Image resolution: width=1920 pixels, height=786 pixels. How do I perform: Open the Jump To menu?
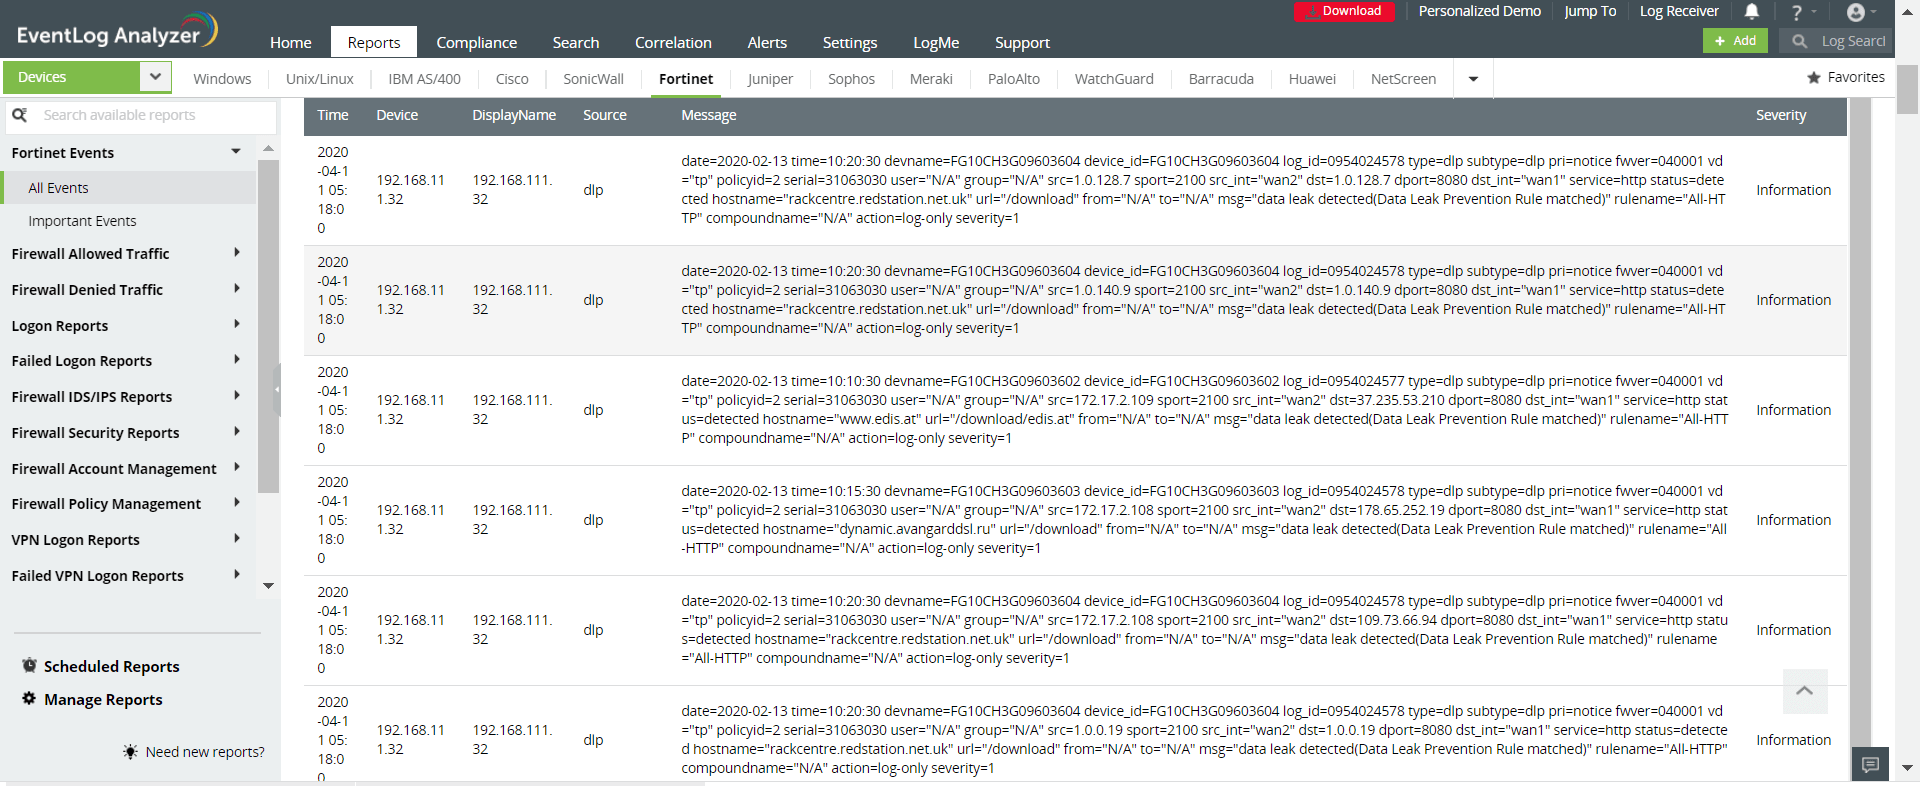point(1590,11)
